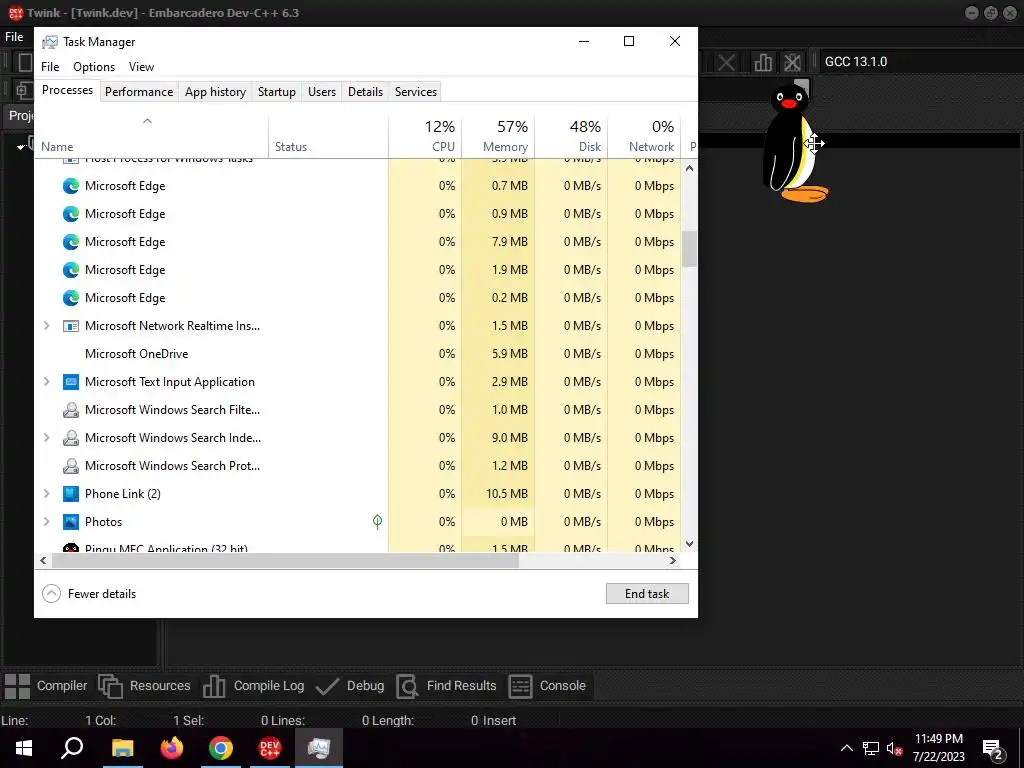The image size is (1024, 768).
Task: Select the Microsoft OneDrive process
Action: [358, 353]
